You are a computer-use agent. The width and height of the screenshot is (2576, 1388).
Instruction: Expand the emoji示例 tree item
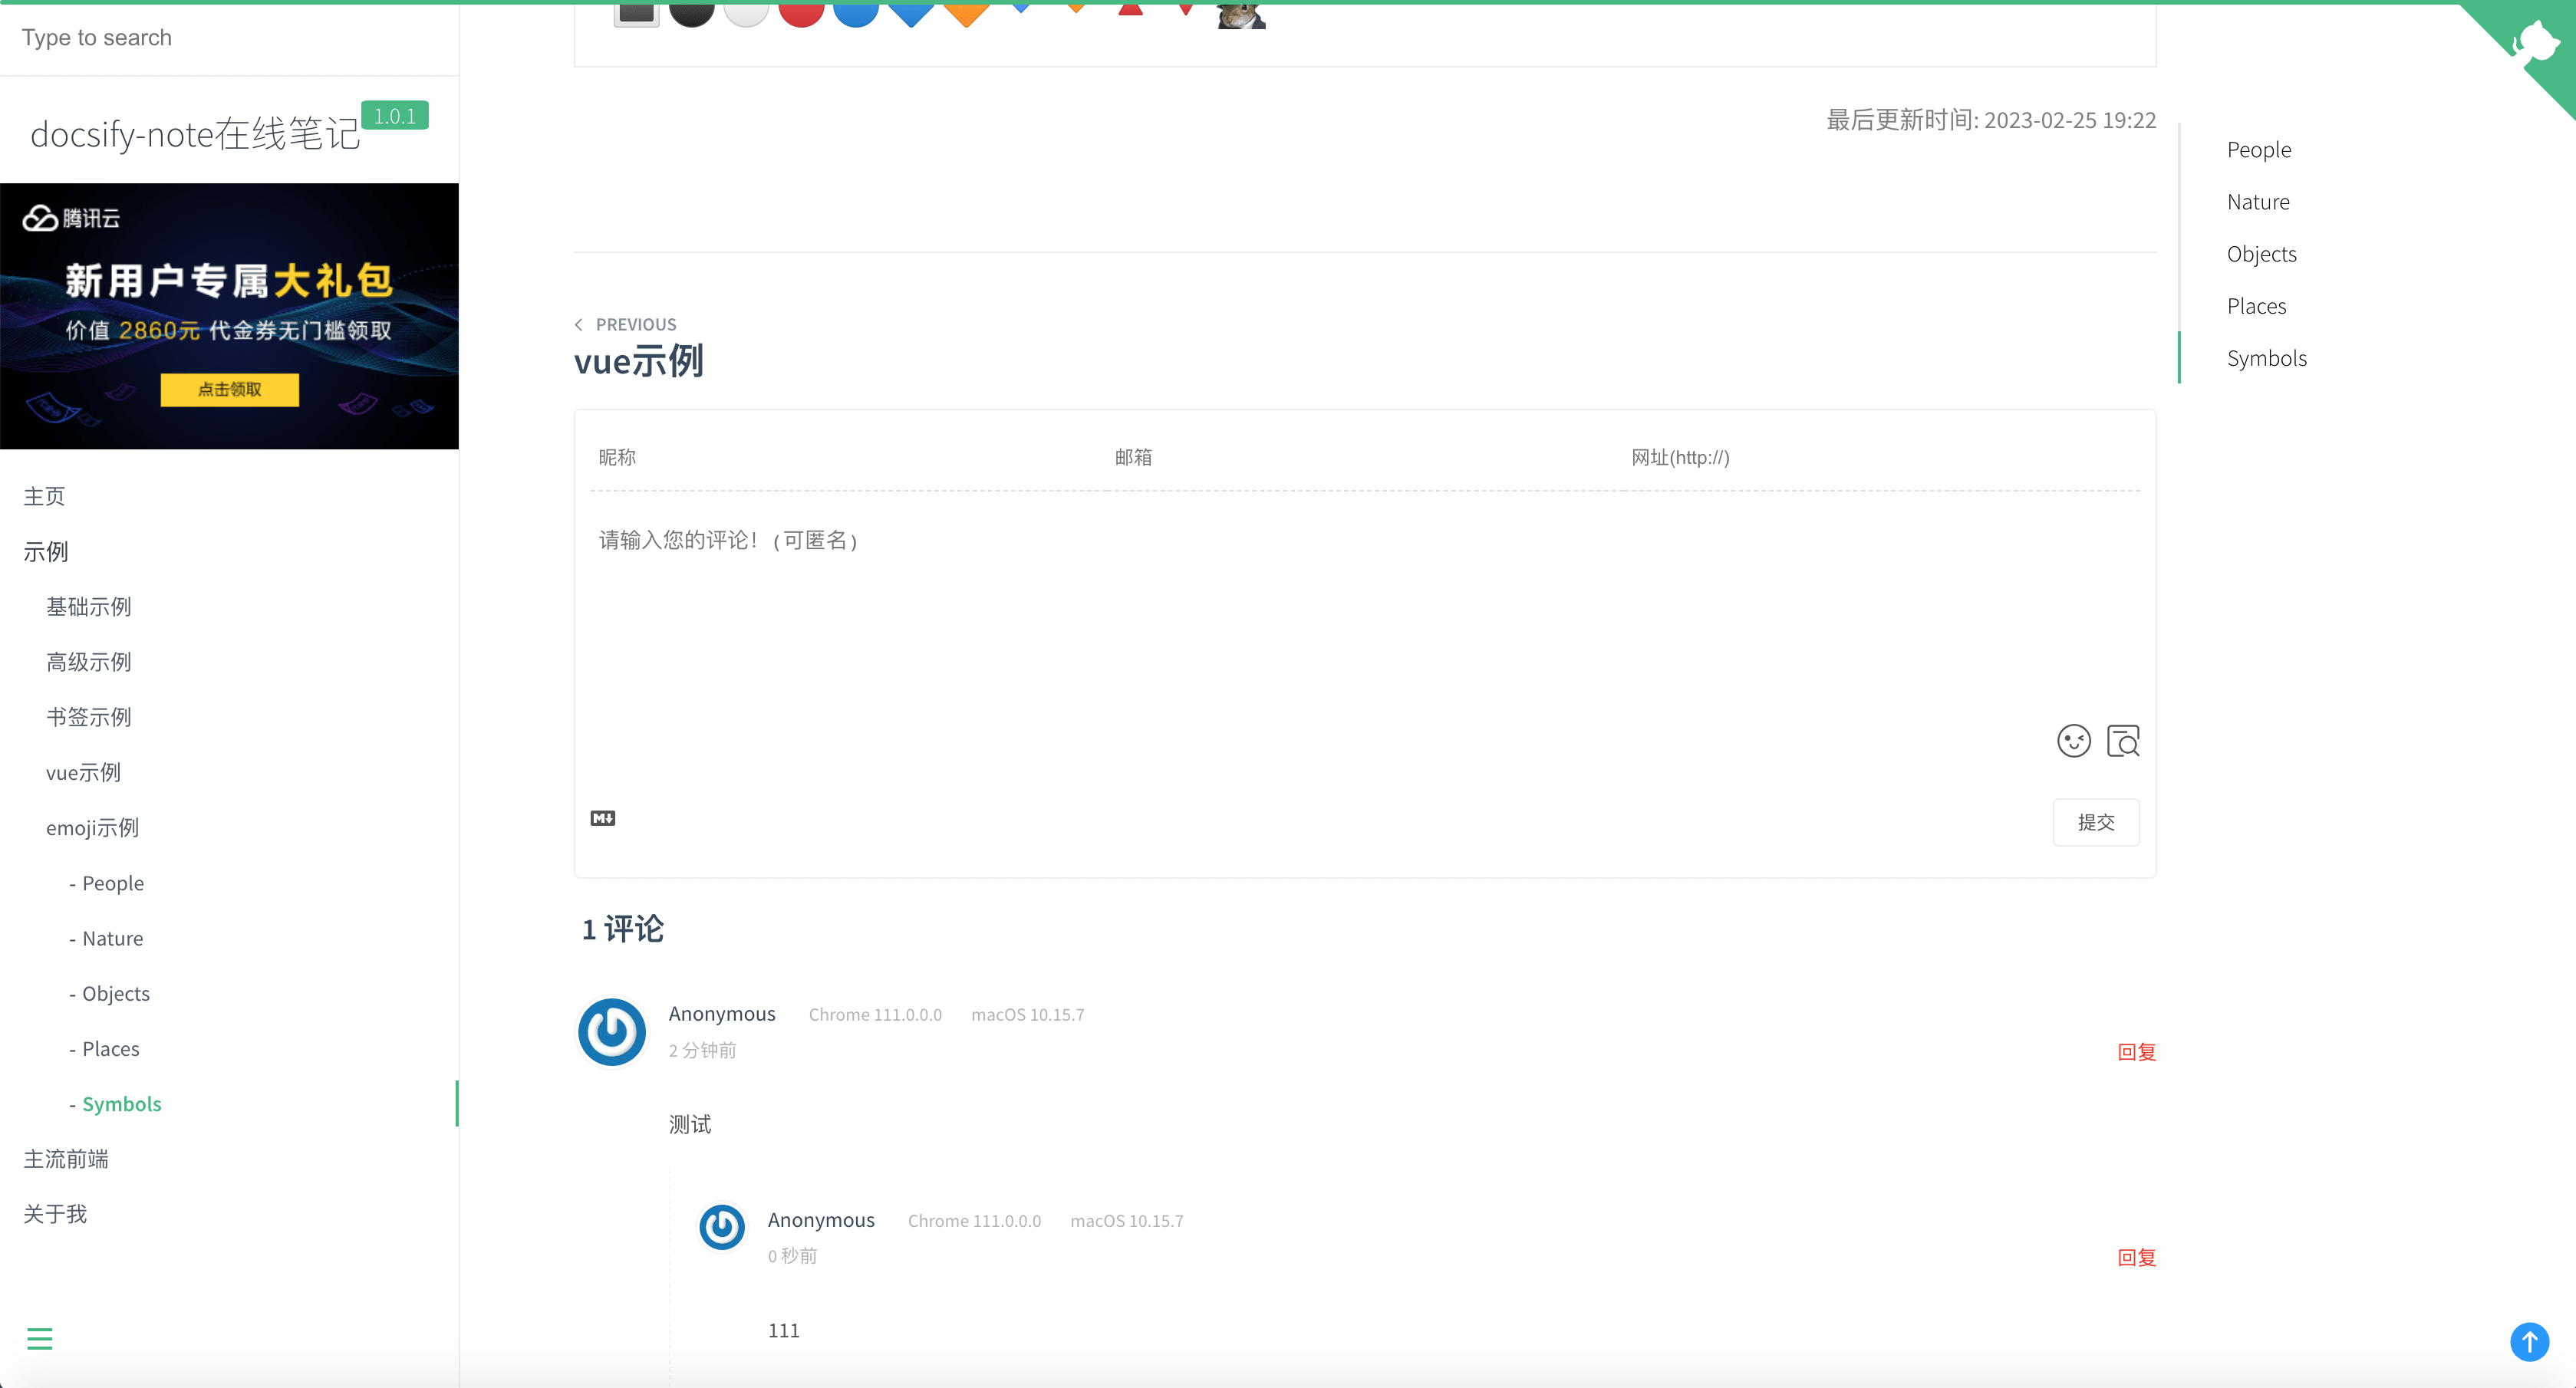click(x=91, y=827)
